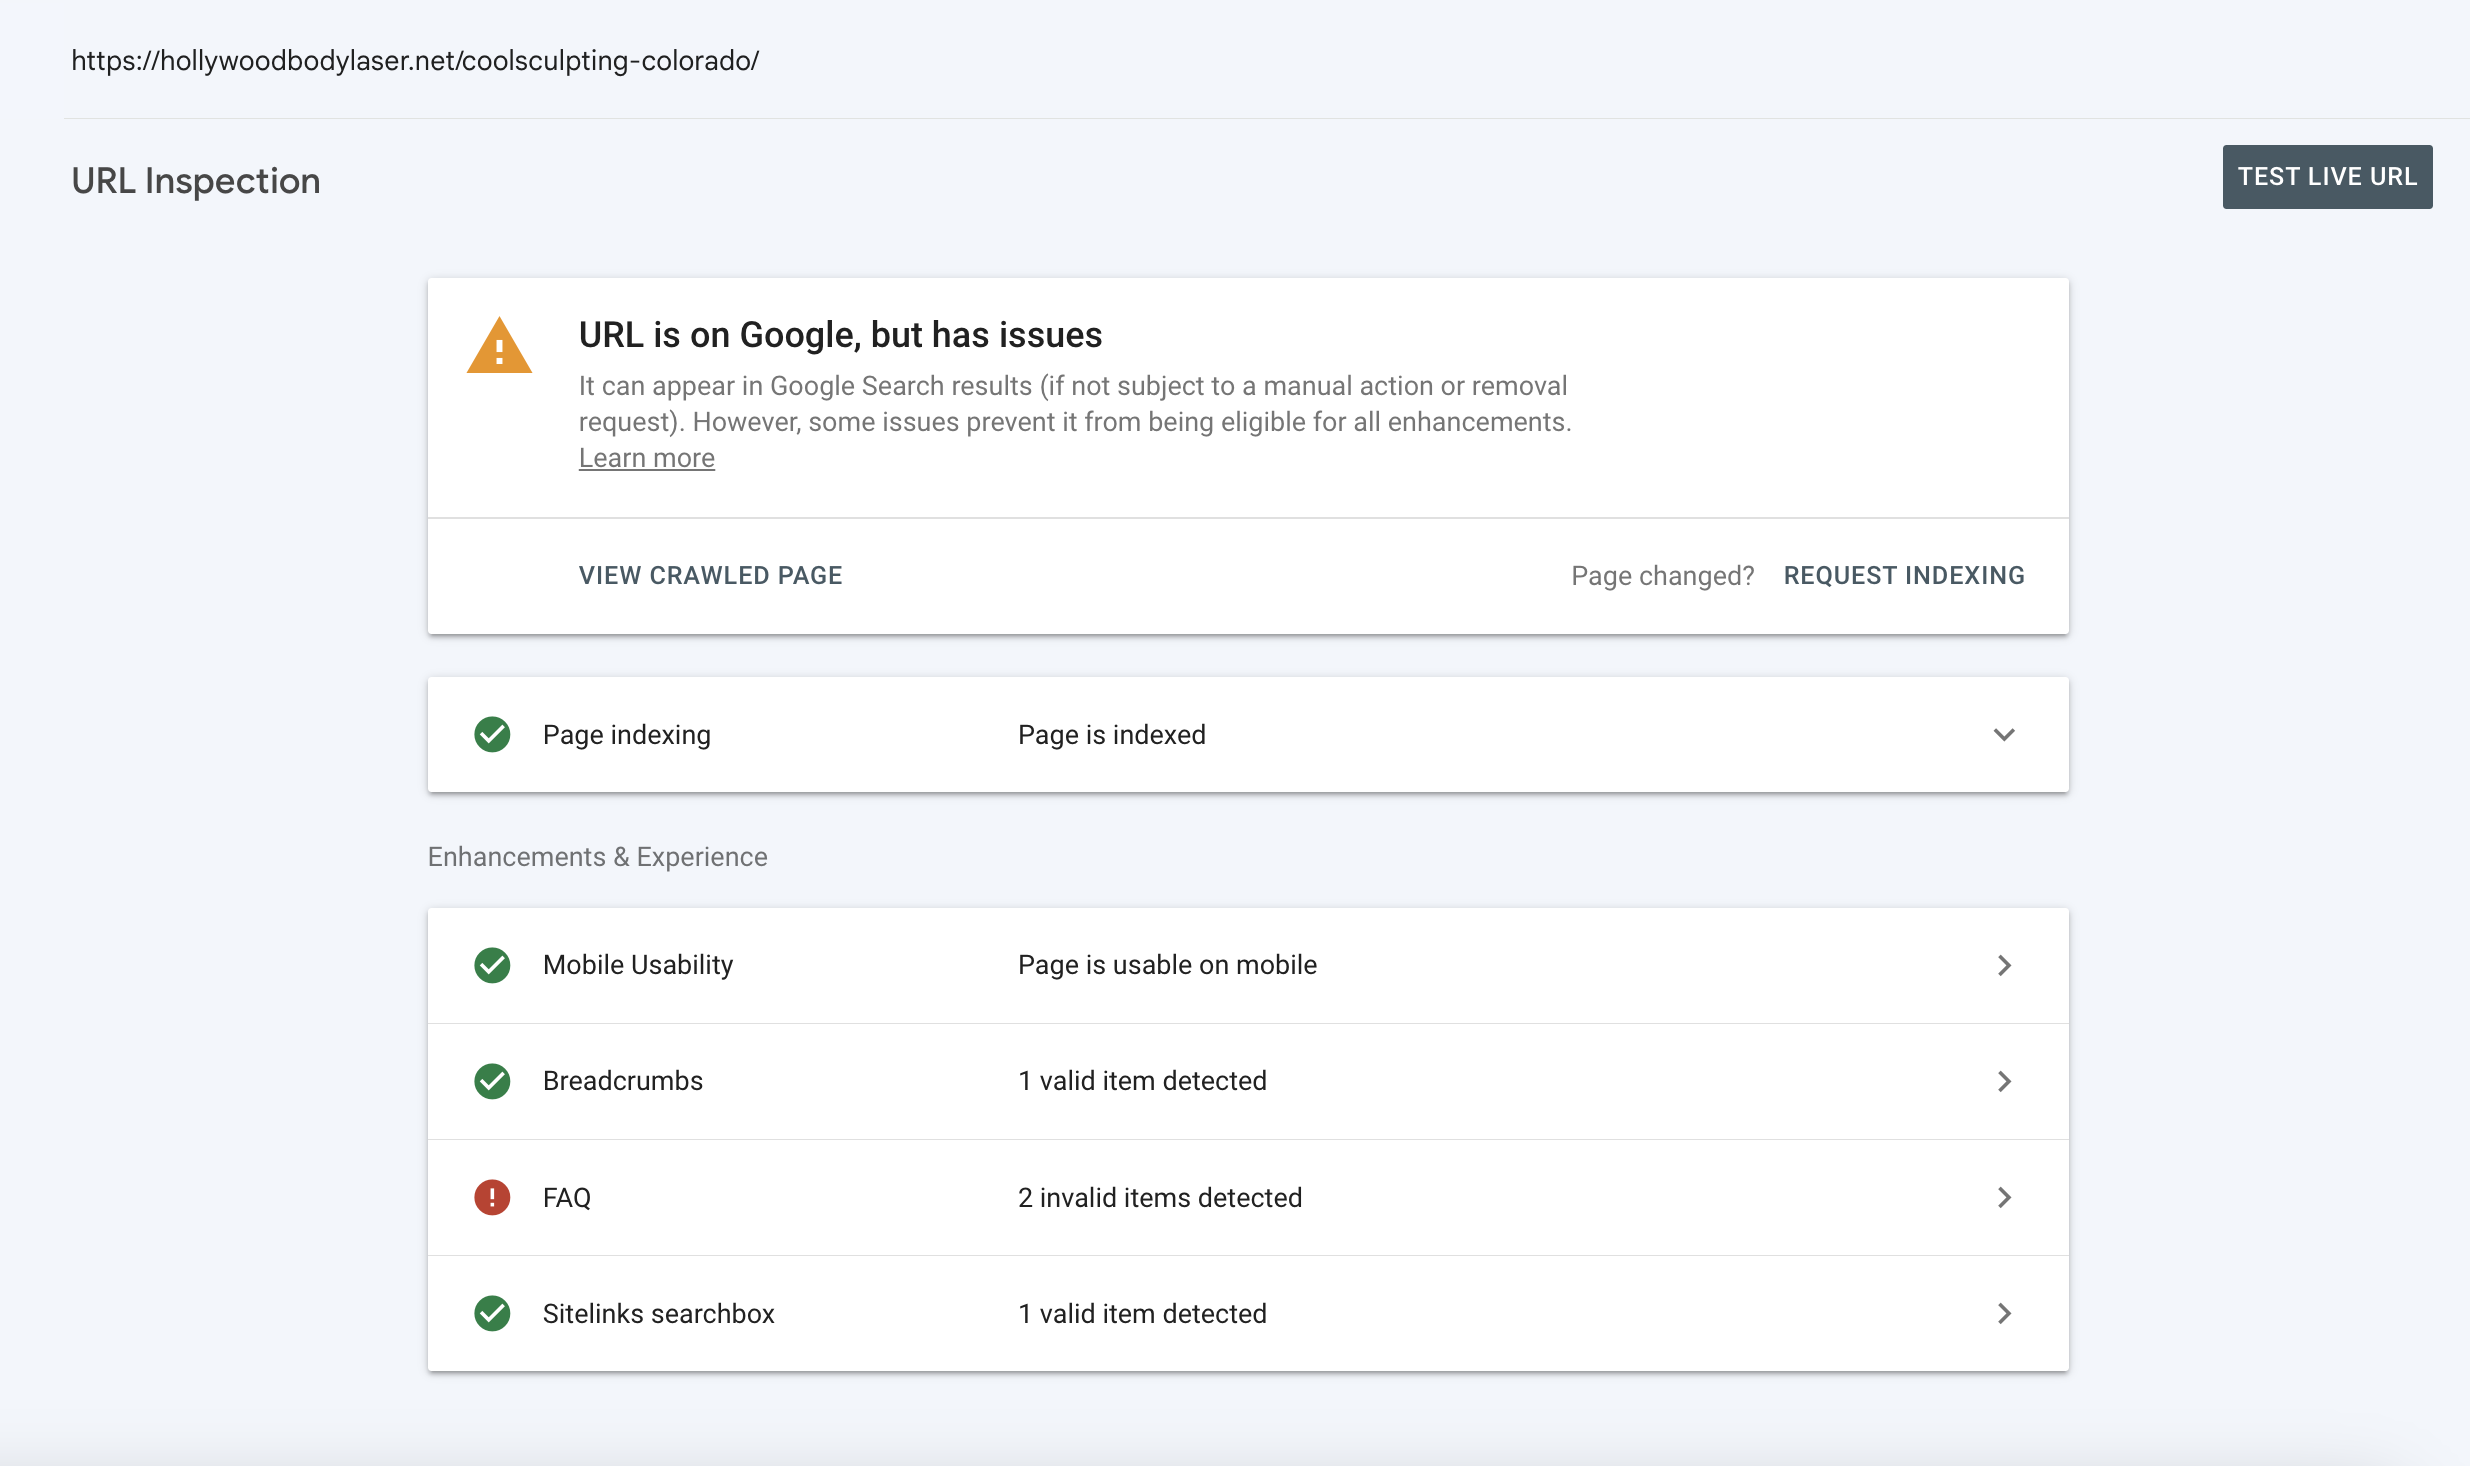Screen dimensions: 2470x1466
Task: Click the TEST LIVE URL button
Action: [x=2327, y=177]
